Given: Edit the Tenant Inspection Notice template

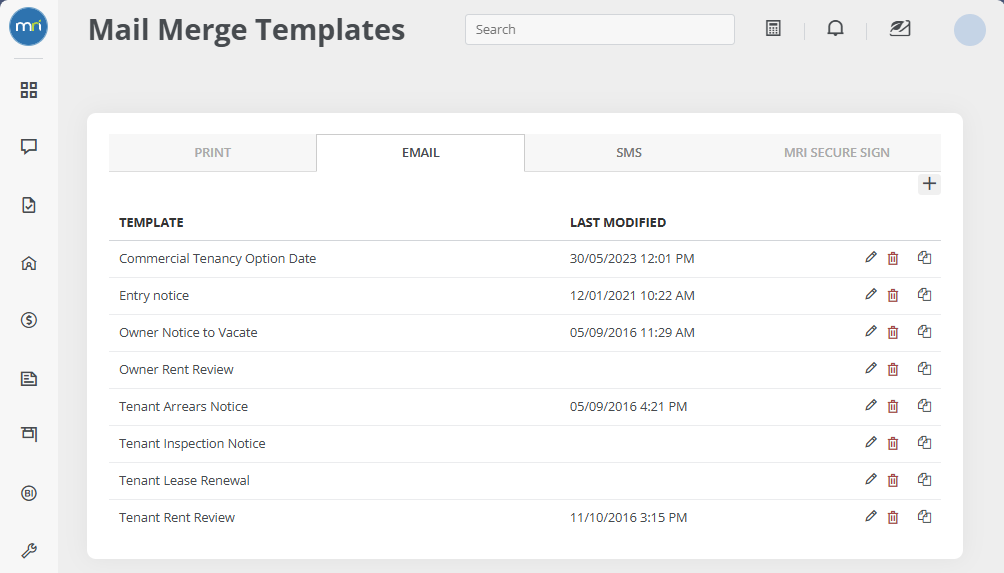Looking at the screenshot, I should pos(871,442).
